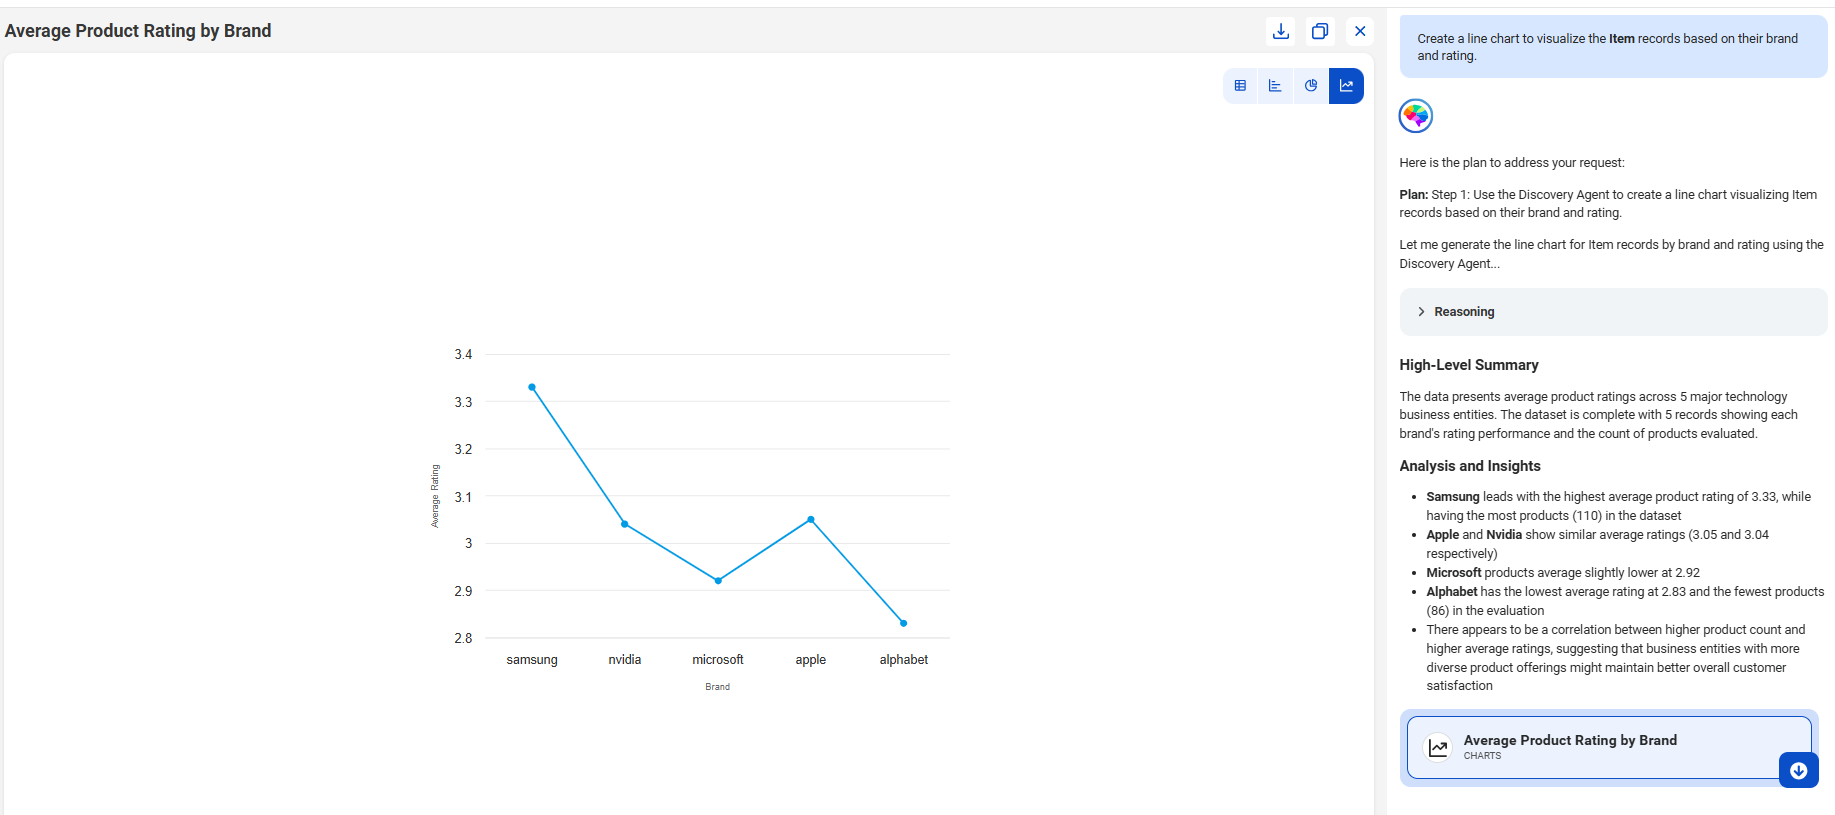Switch to table view icon
The height and width of the screenshot is (815, 1835).
(x=1240, y=86)
